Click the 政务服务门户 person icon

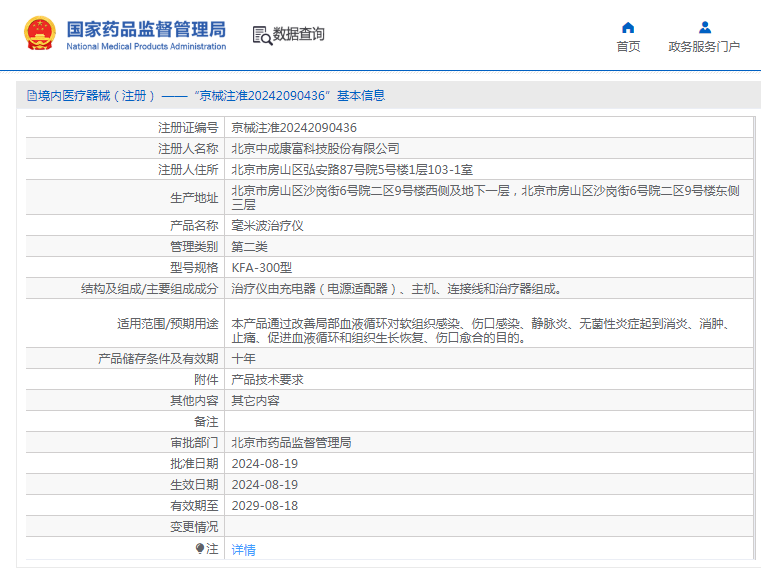[x=705, y=27]
